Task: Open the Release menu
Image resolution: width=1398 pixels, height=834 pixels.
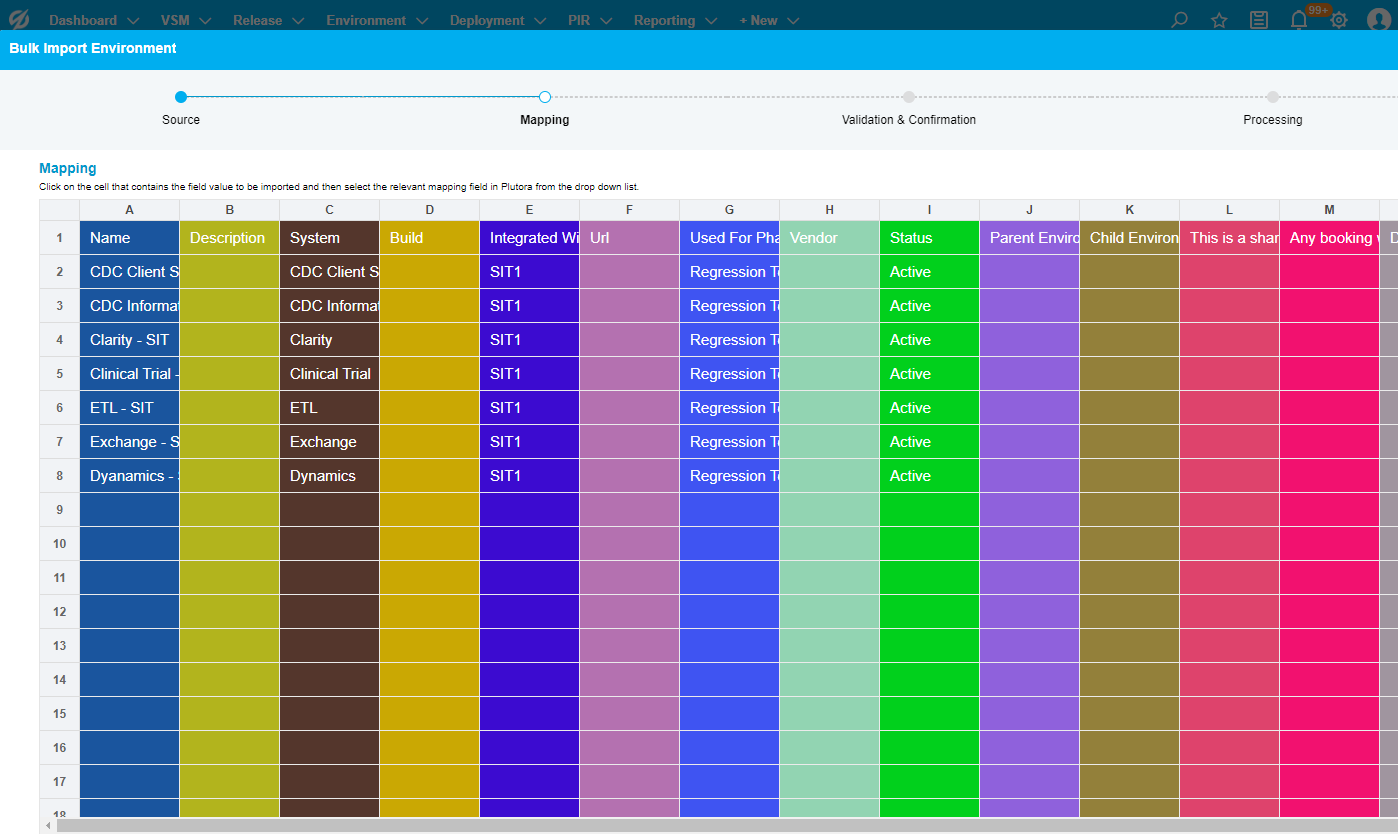Action: pos(269,20)
